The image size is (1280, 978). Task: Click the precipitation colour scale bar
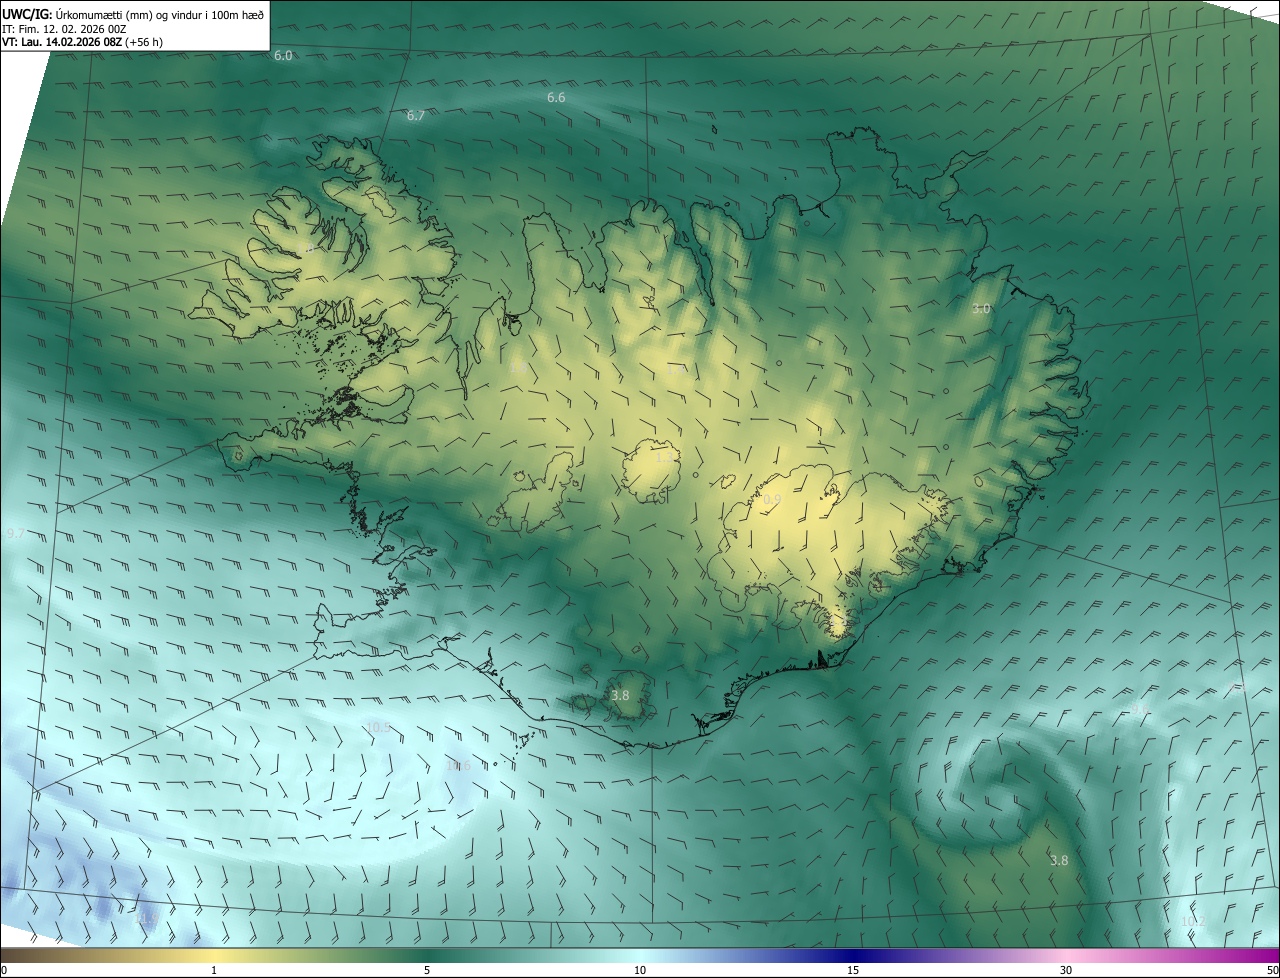click(640, 956)
